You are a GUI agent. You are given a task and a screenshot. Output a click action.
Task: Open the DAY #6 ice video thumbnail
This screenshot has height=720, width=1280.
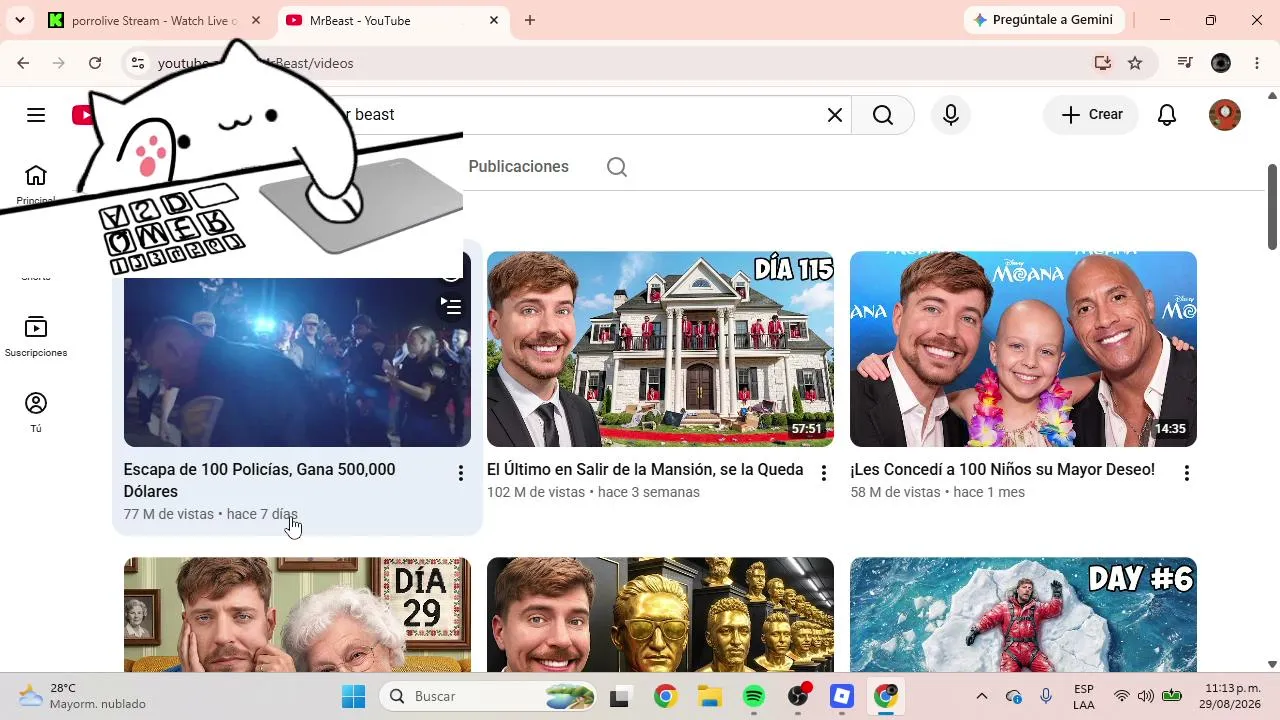[1023, 615]
